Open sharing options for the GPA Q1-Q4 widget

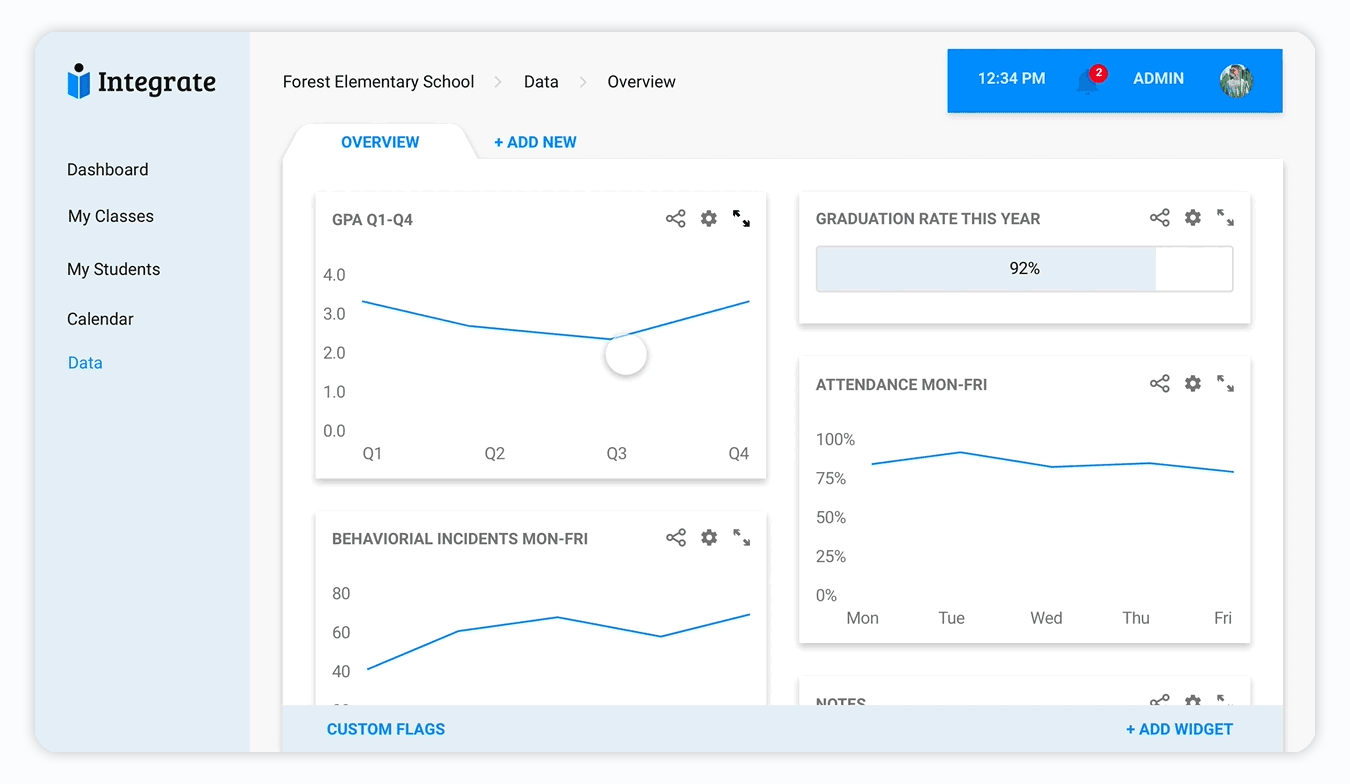(675, 218)
